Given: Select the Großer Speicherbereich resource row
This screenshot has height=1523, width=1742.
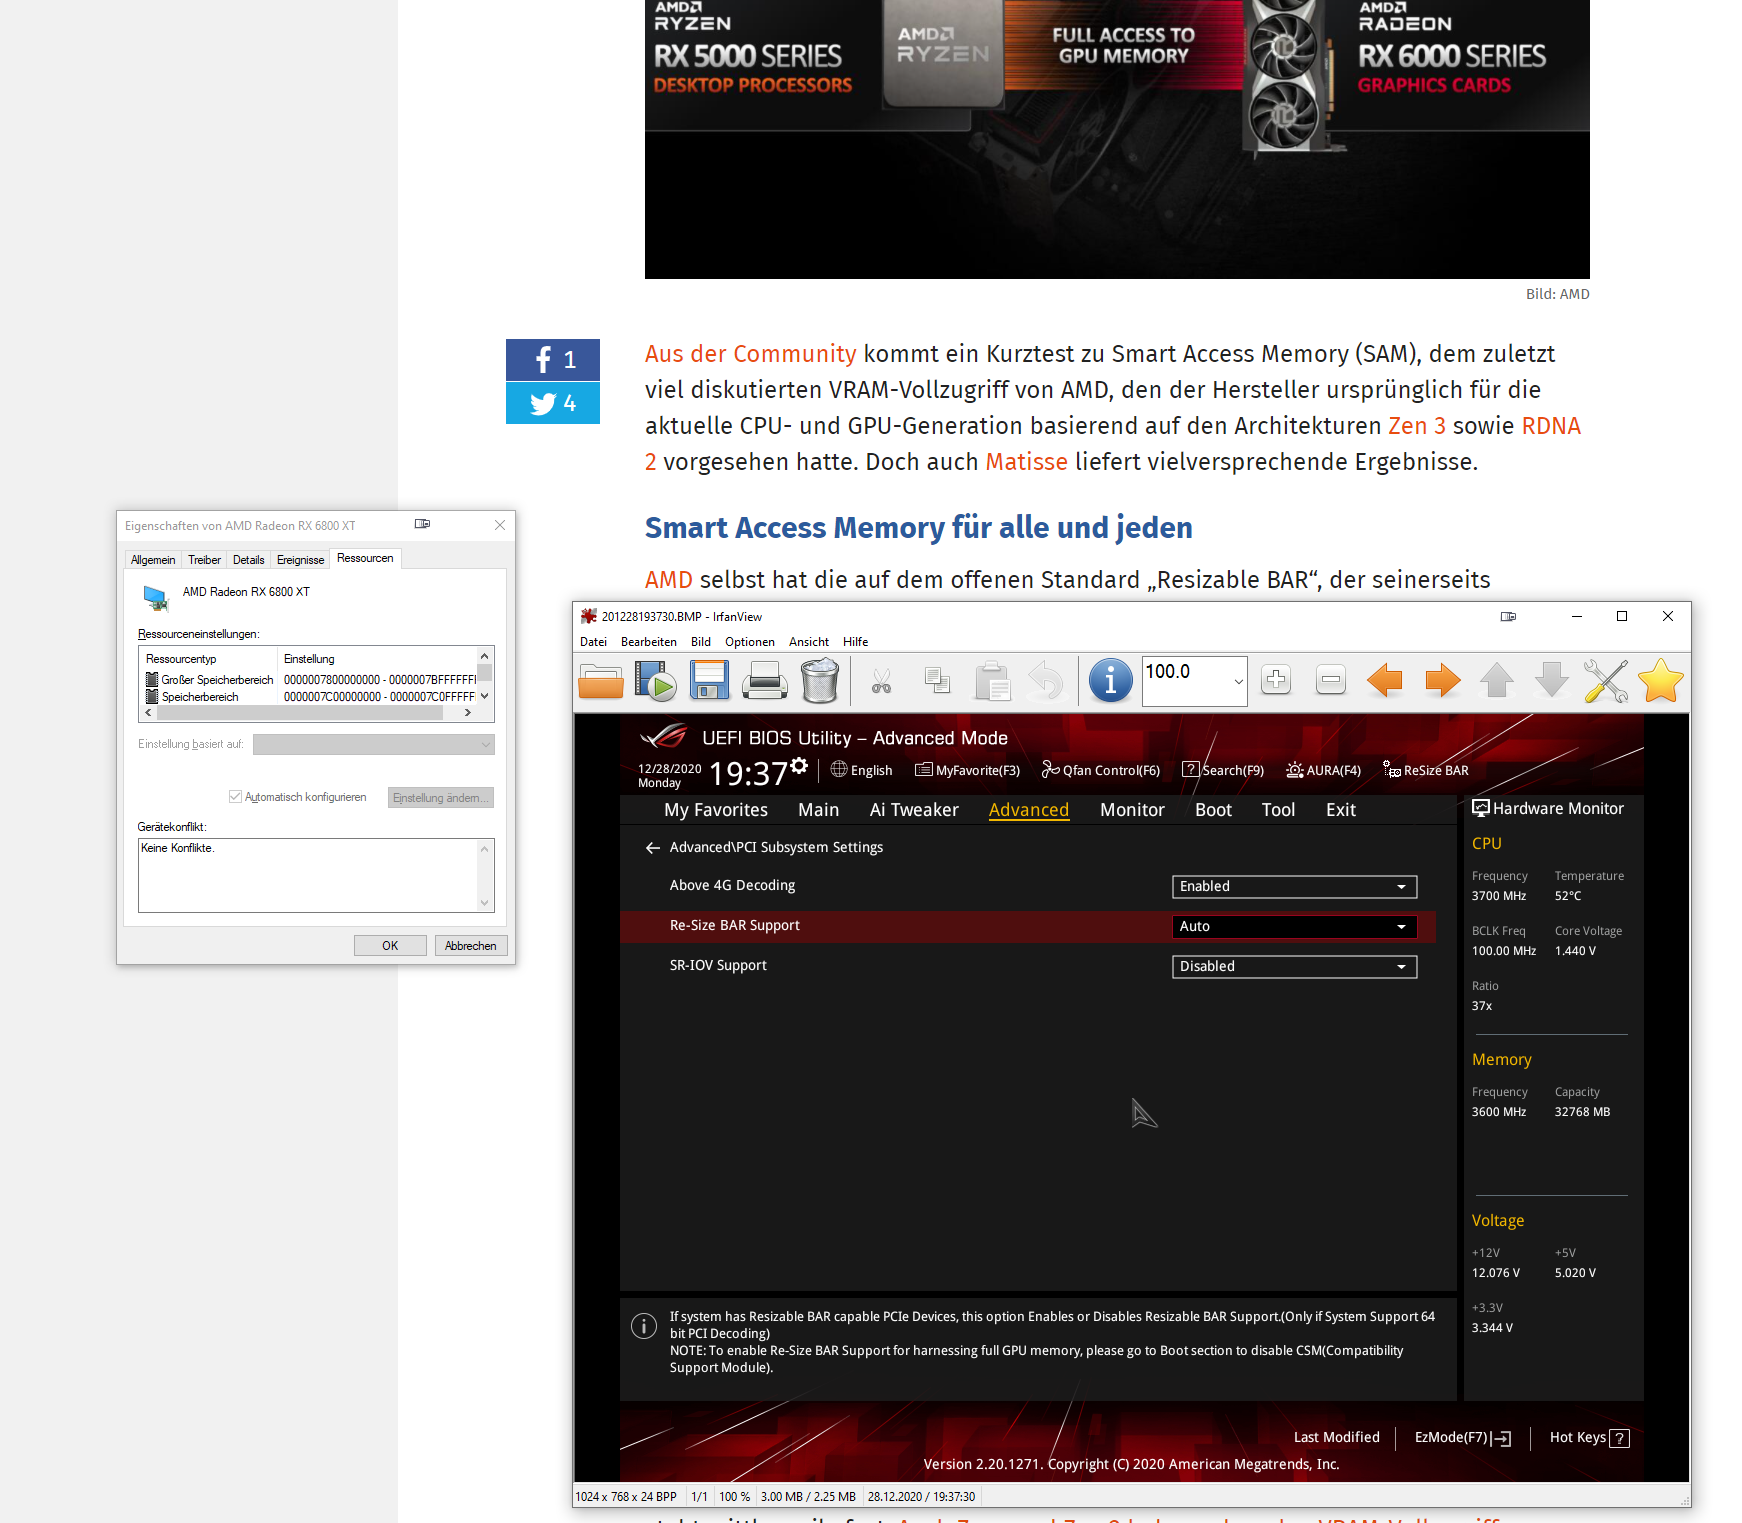Looking at the screenshot, I should point(311,680).
